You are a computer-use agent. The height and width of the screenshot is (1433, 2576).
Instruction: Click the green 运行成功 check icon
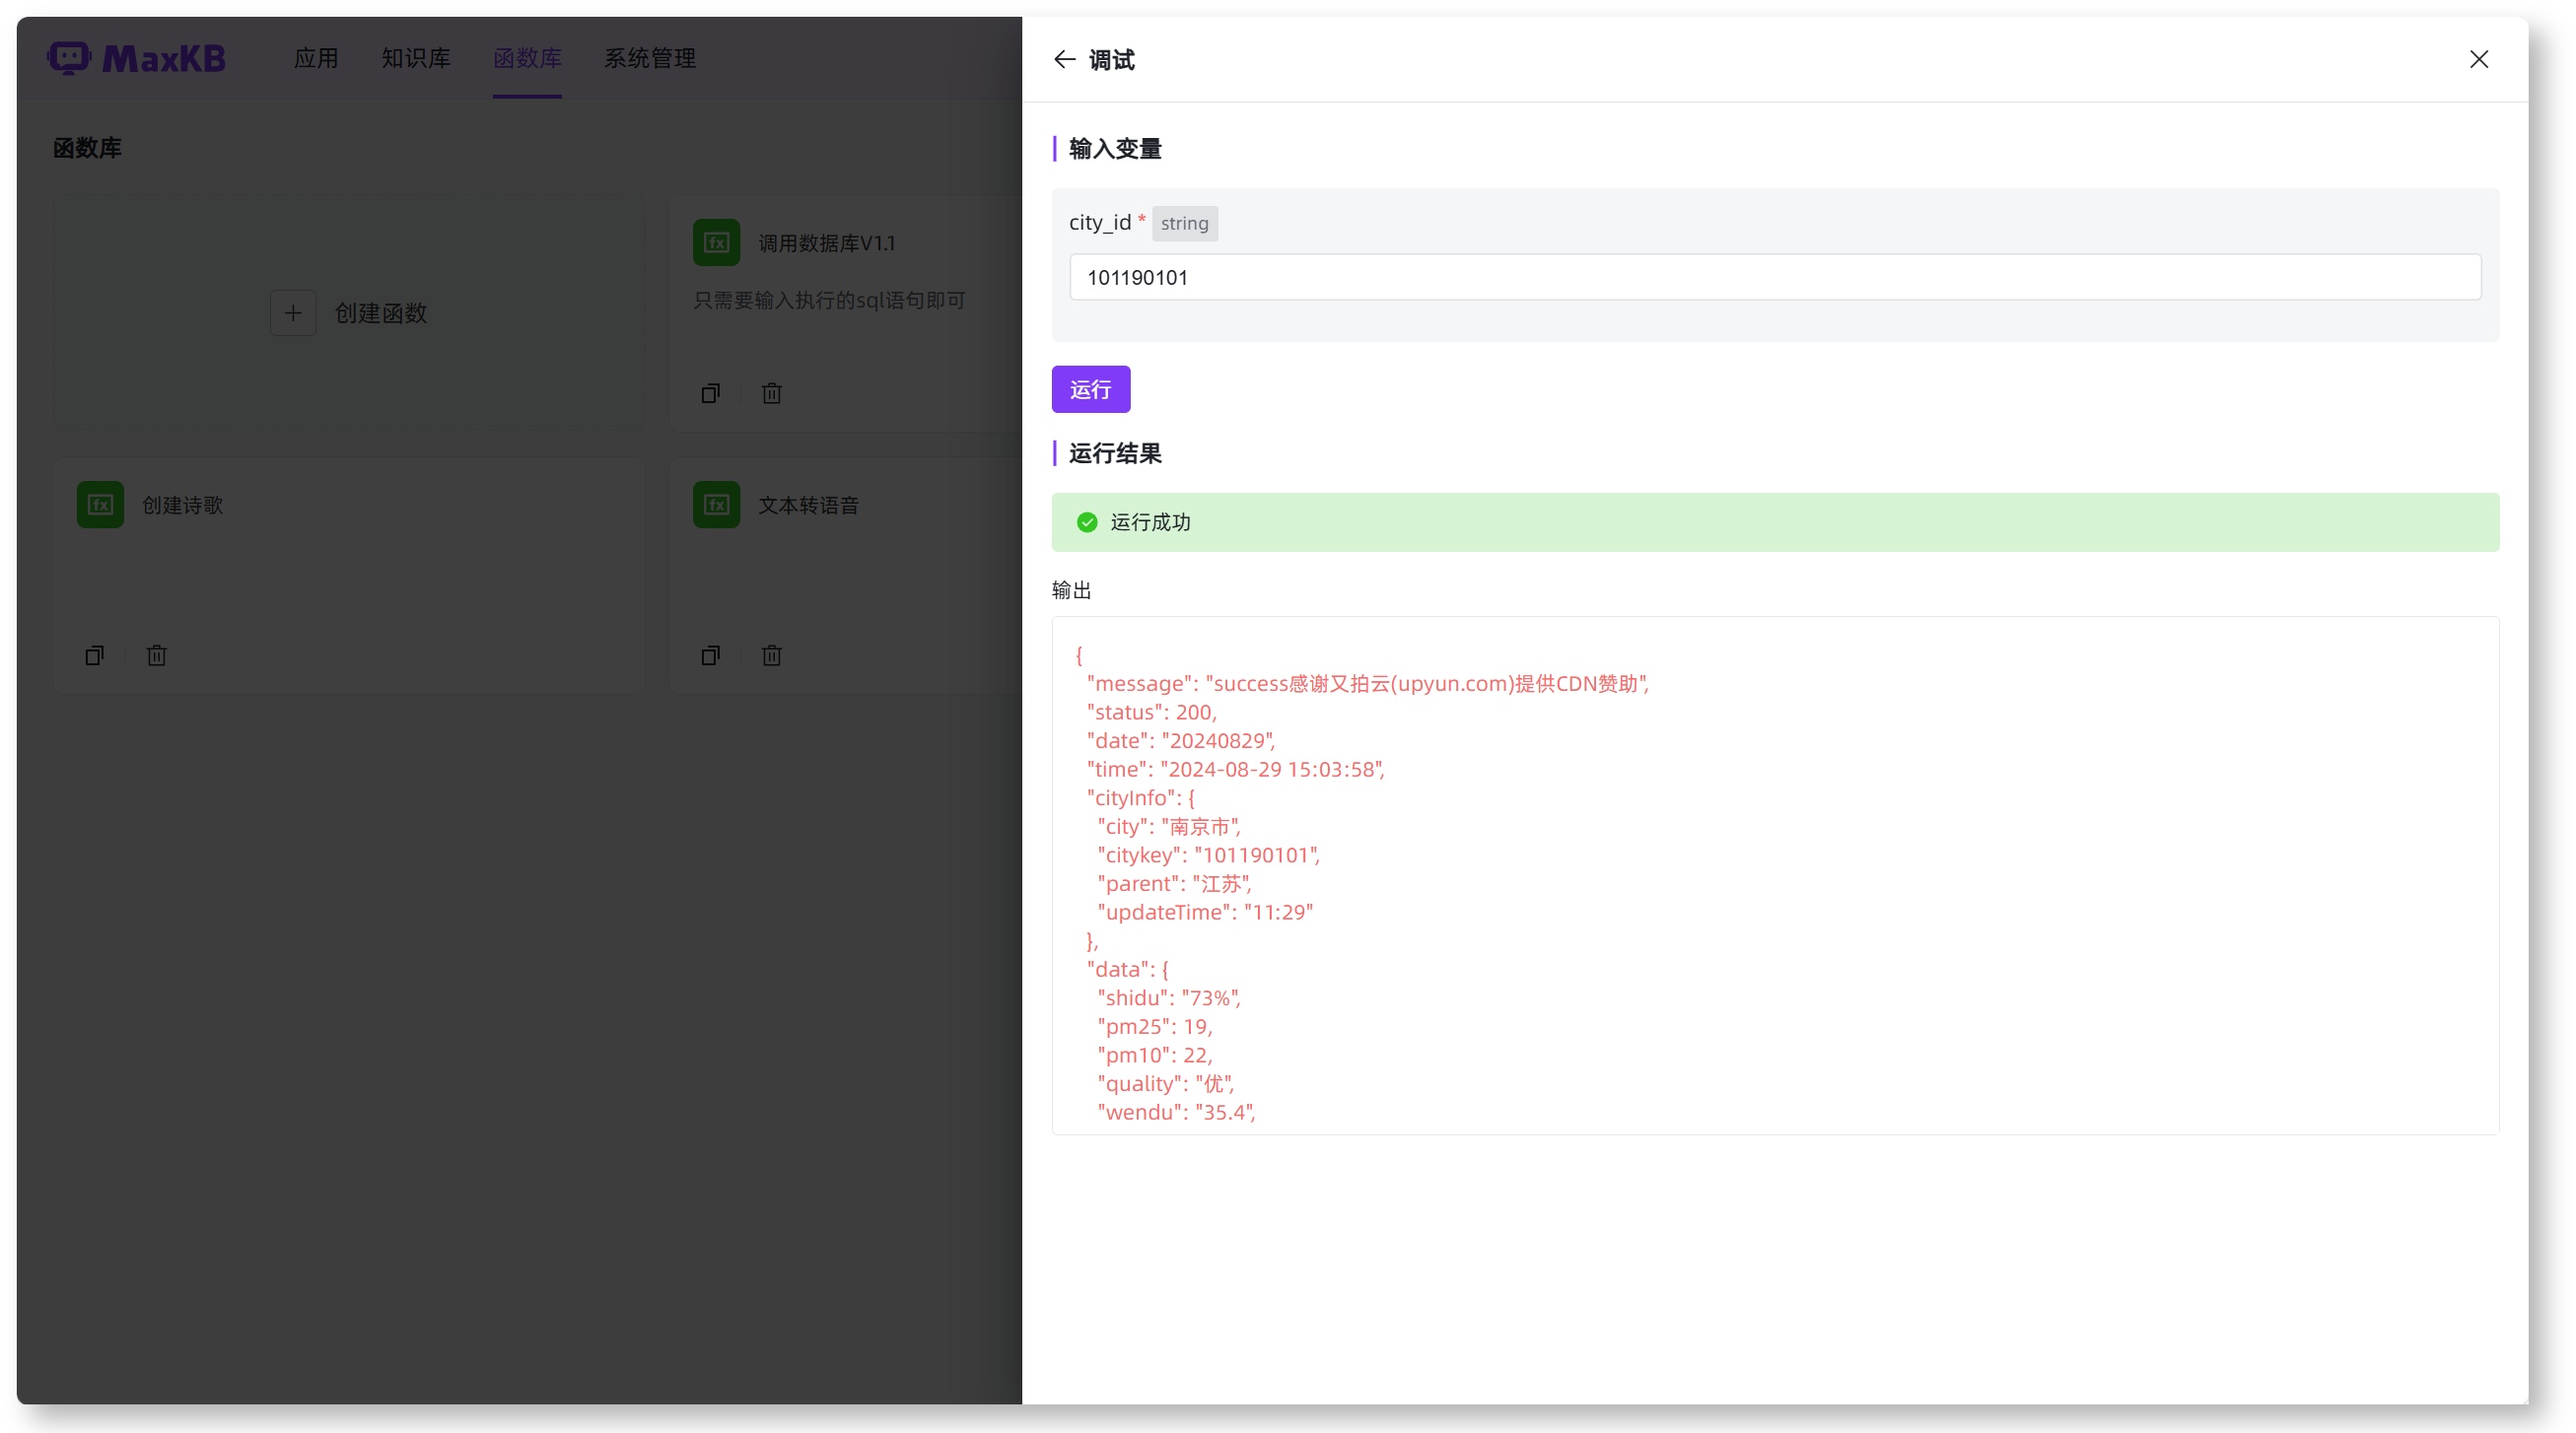point(1086,522)
